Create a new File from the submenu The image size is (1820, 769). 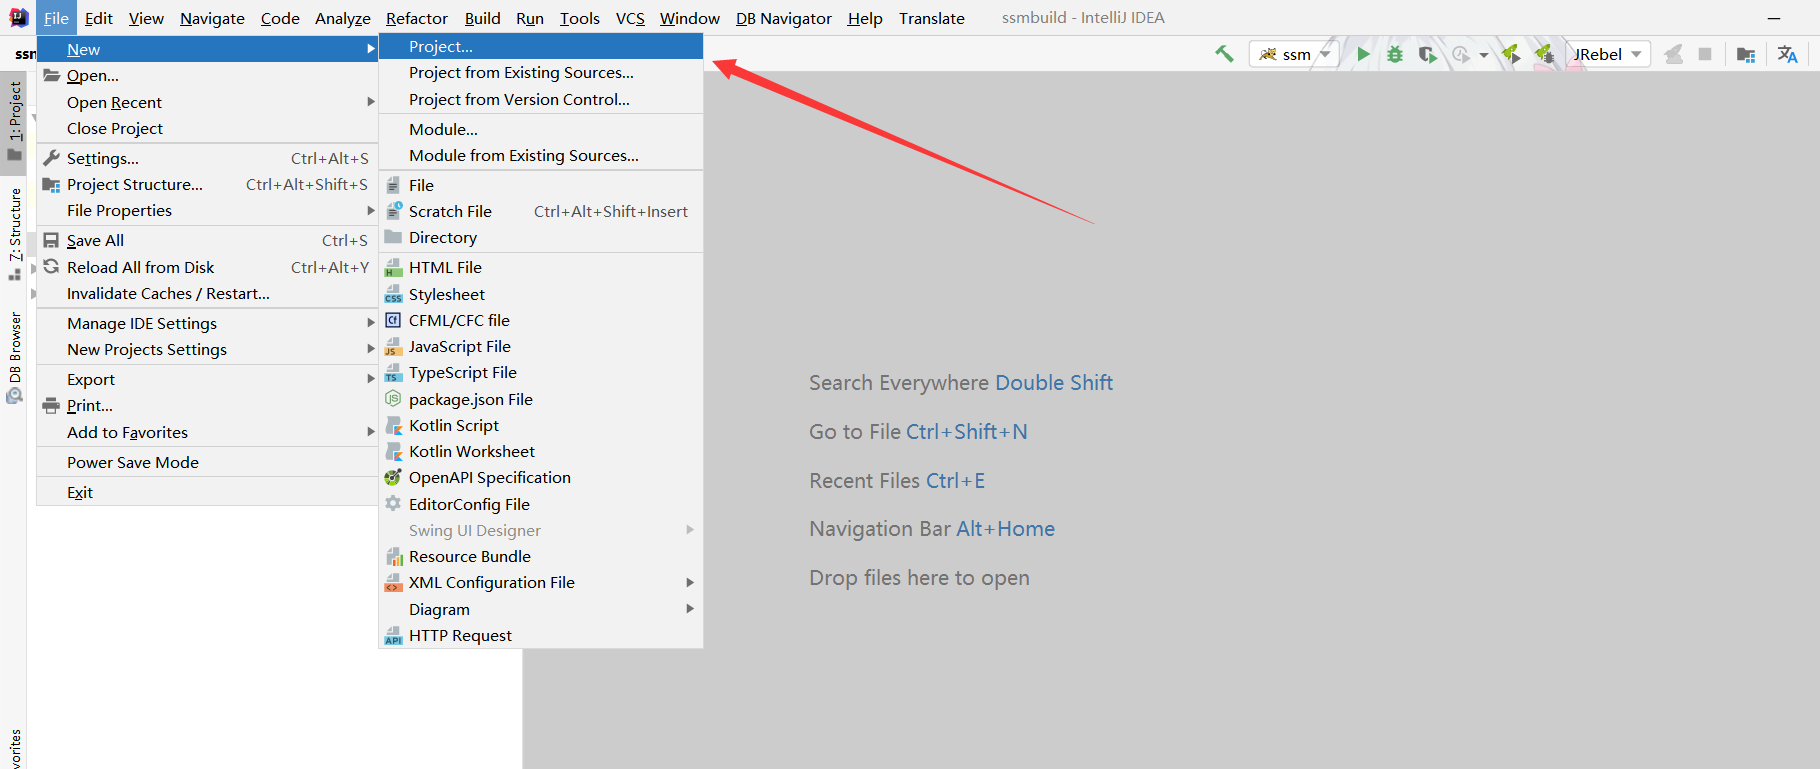click(541, 185)
